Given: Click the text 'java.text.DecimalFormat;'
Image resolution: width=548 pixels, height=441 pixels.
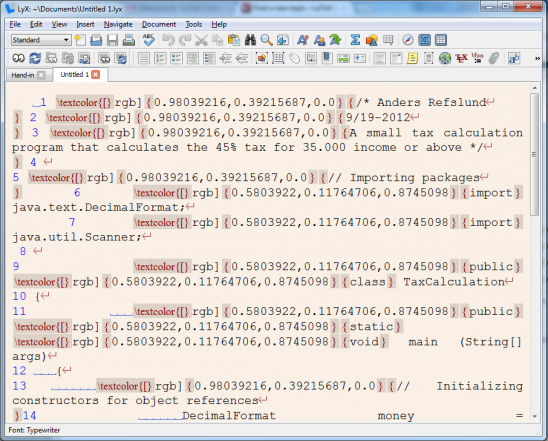Looking at the screenshot, I should (x=98, y=207).
